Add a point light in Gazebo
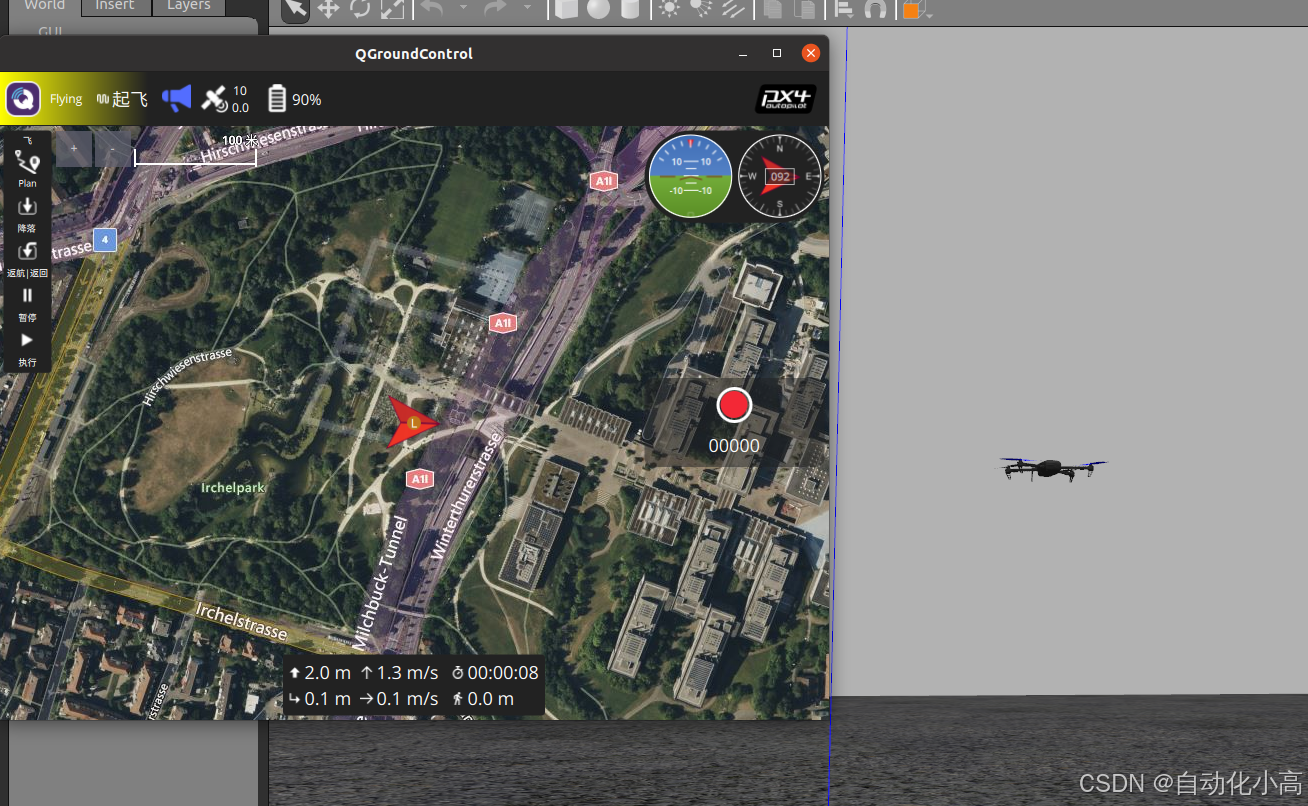Viewport: 1308px width, 806px height. coord(669,9)
